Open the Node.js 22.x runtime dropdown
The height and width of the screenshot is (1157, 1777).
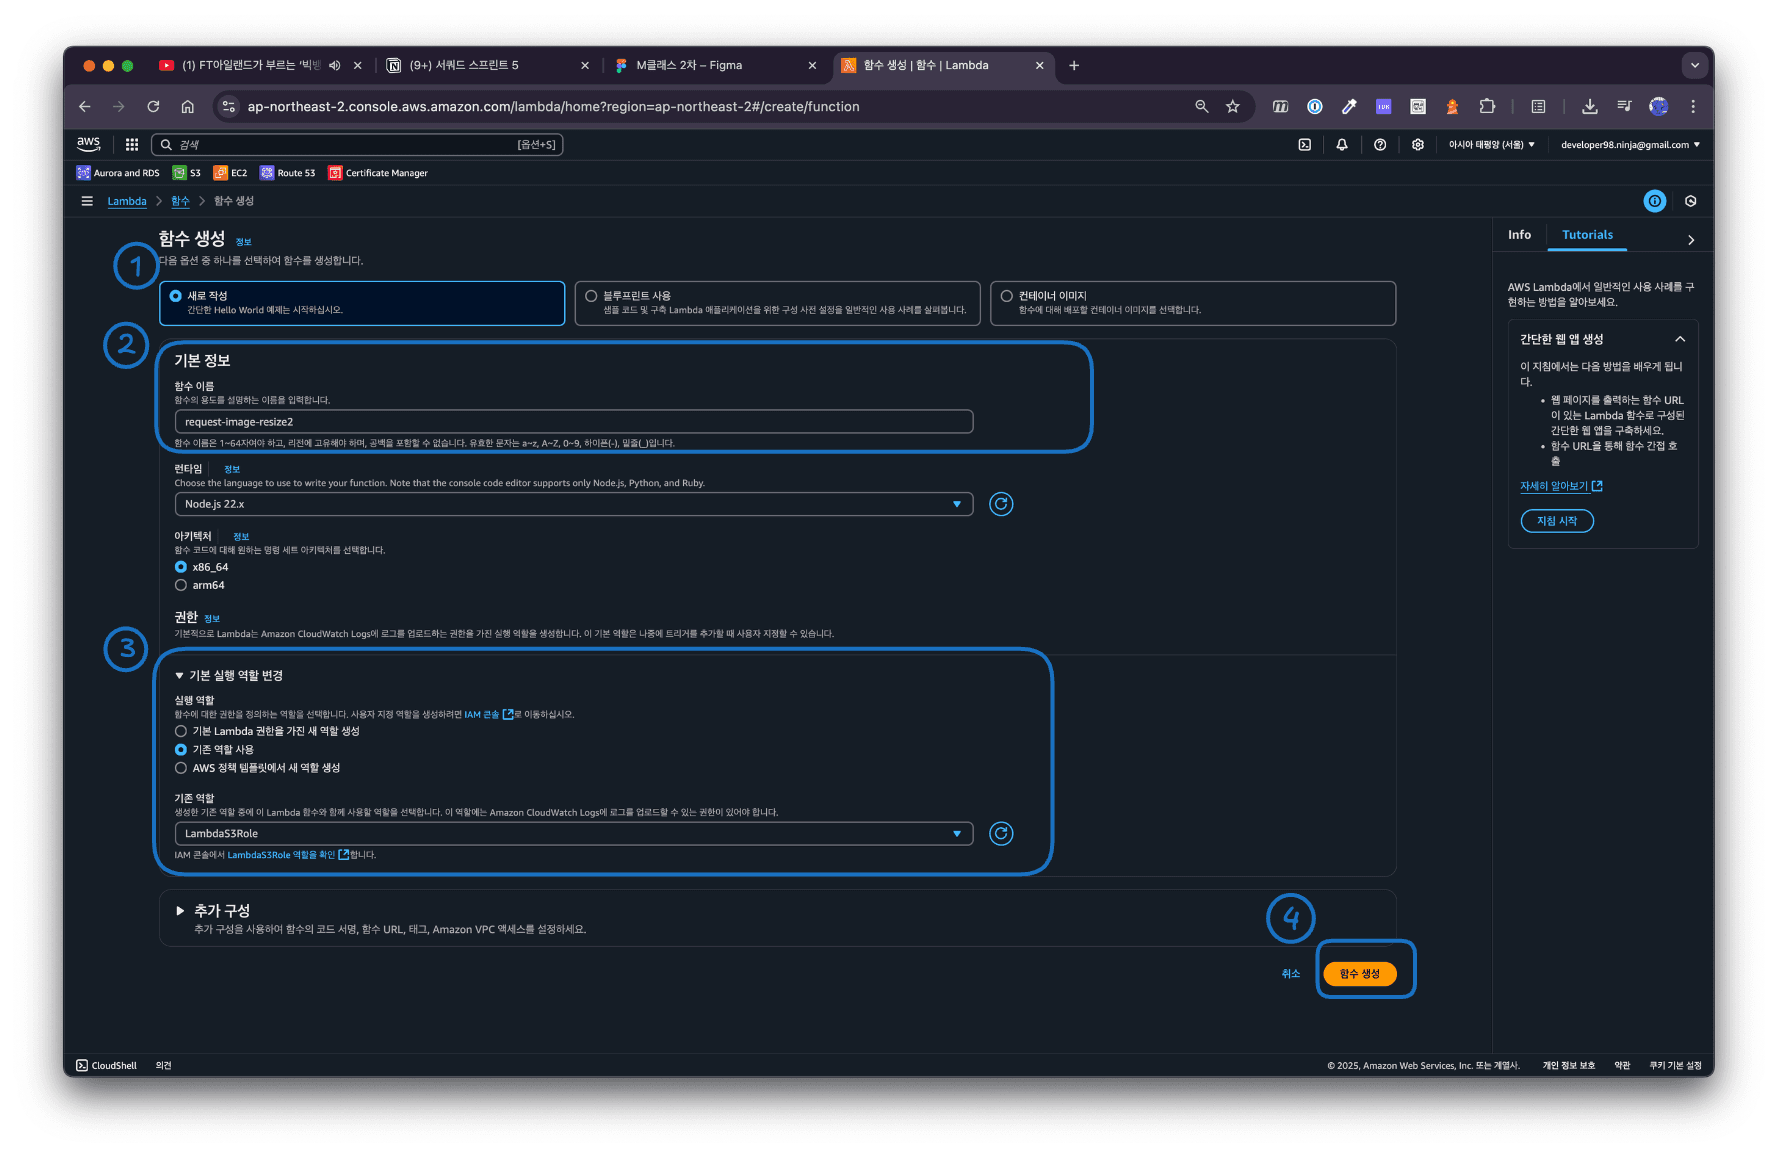coord(574,504)
